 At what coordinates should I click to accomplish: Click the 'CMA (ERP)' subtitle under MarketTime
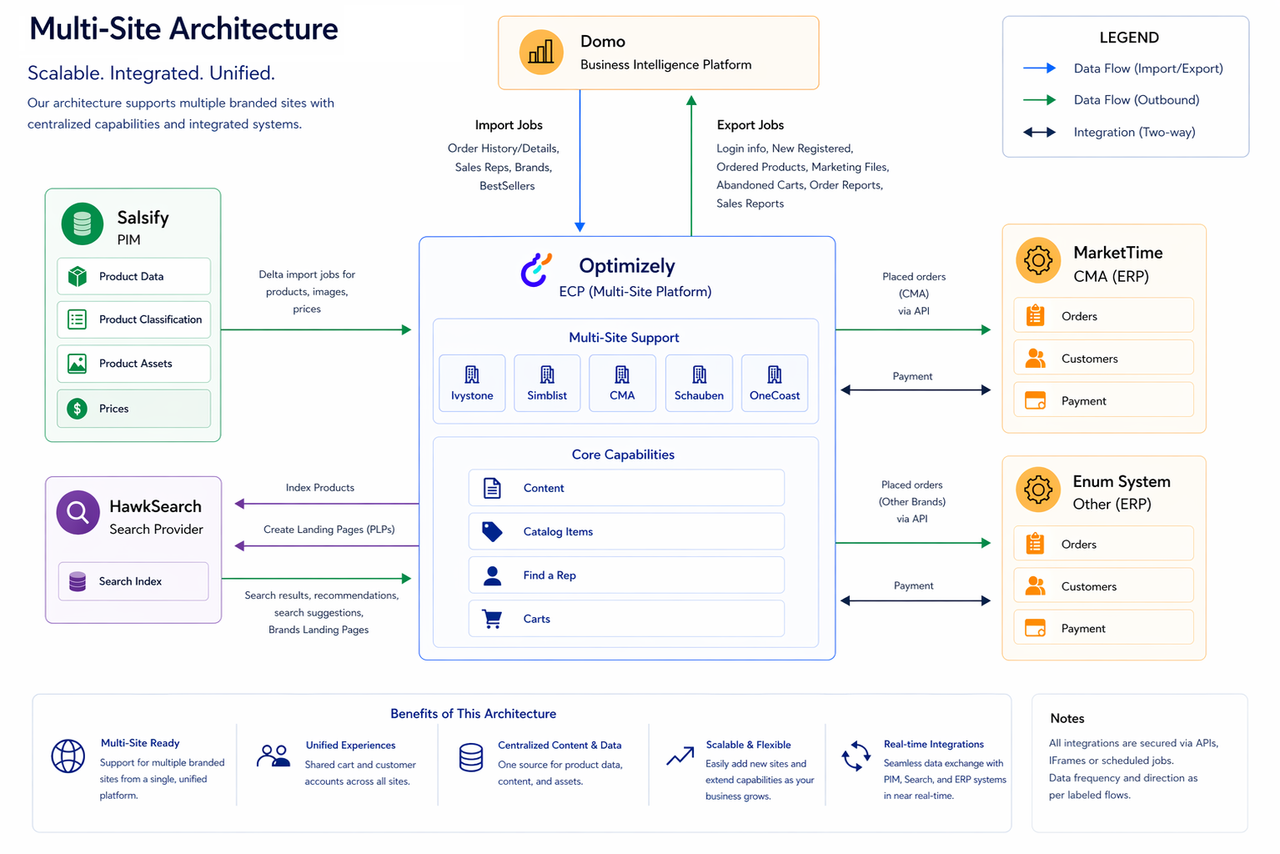pos(1111,276)
